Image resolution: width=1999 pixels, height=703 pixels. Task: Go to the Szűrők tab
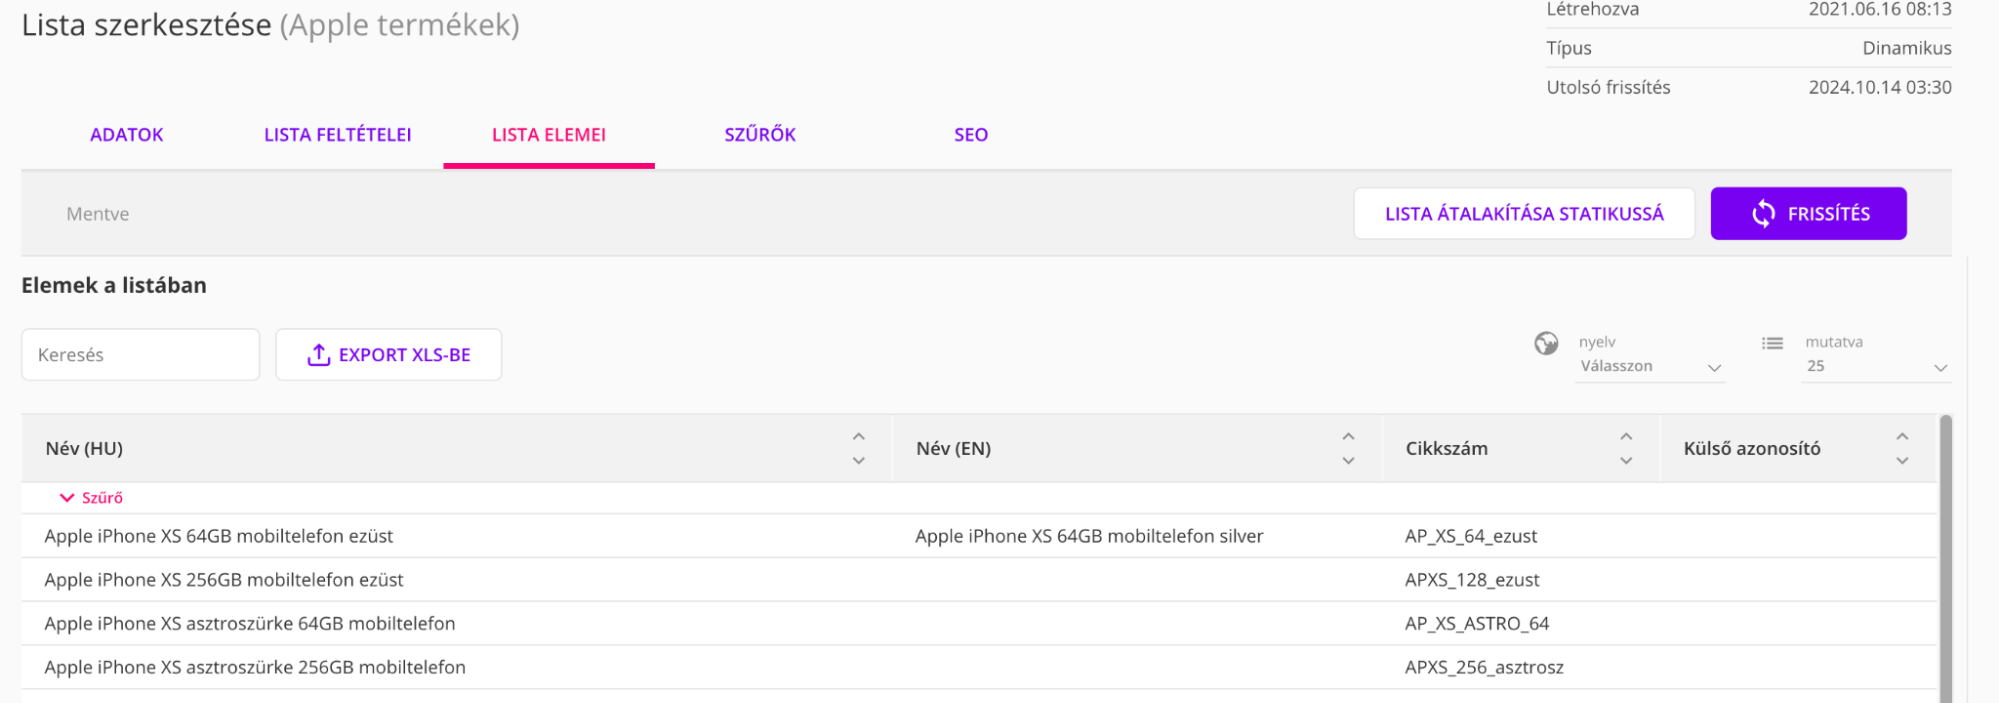[x=760, y=135]
